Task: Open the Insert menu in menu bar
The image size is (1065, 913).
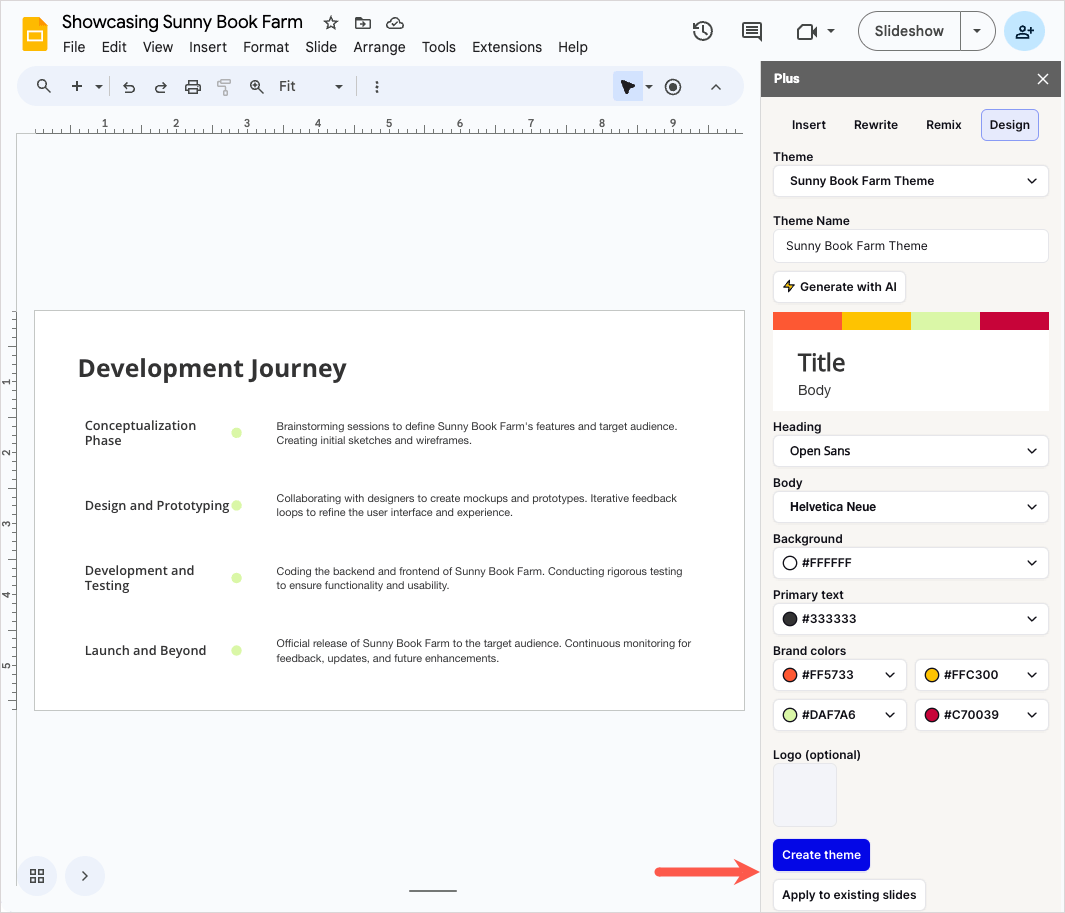Action: (x=208, y=47)
